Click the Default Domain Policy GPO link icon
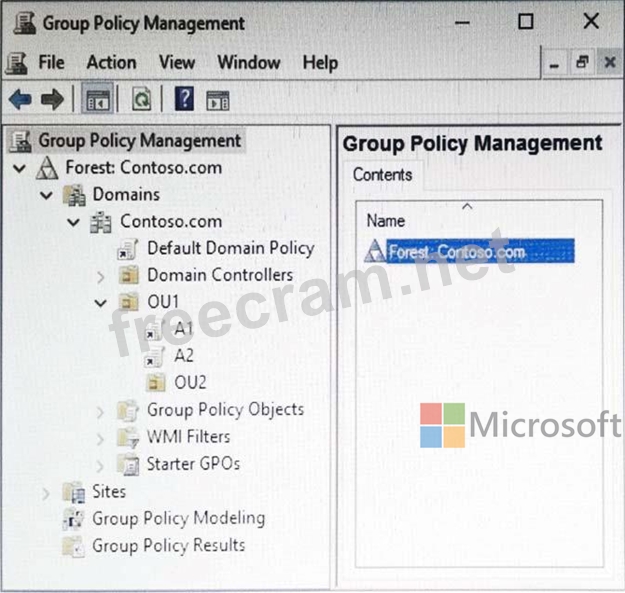The height and width of the screenshot is (593, 625). (x=128, y=249)
